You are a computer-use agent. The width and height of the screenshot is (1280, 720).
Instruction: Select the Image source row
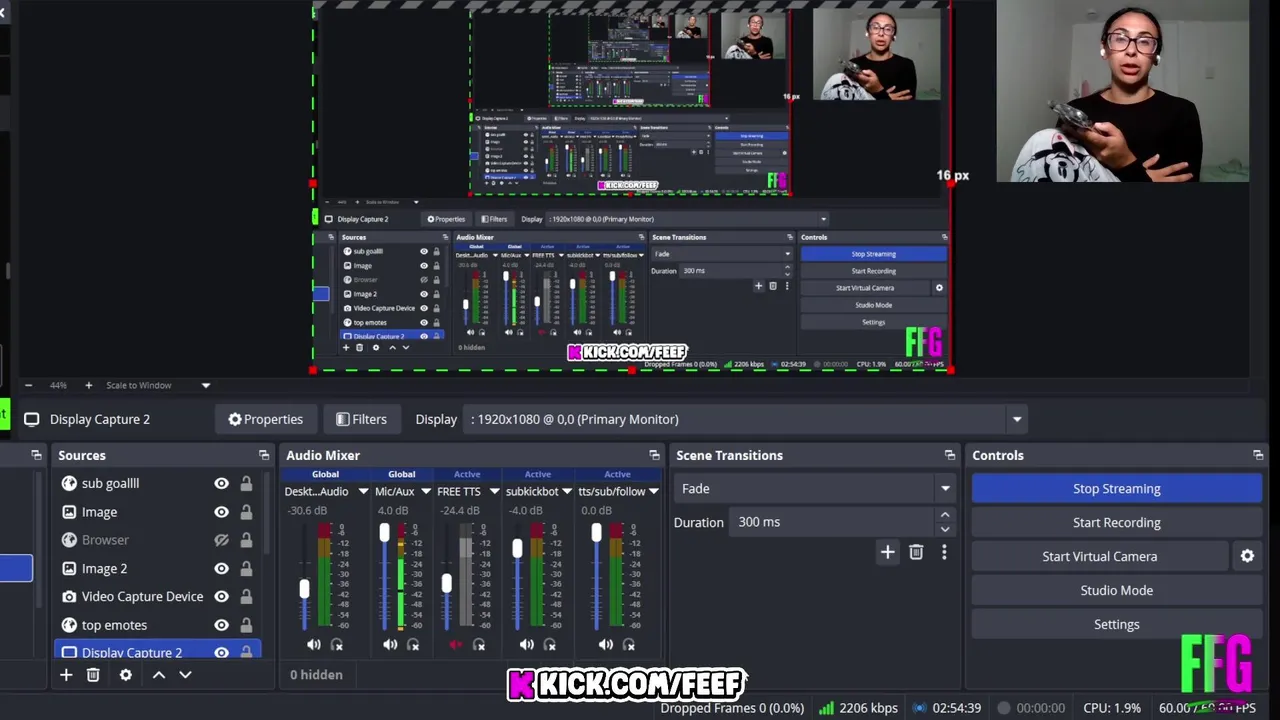click(158, 512)
